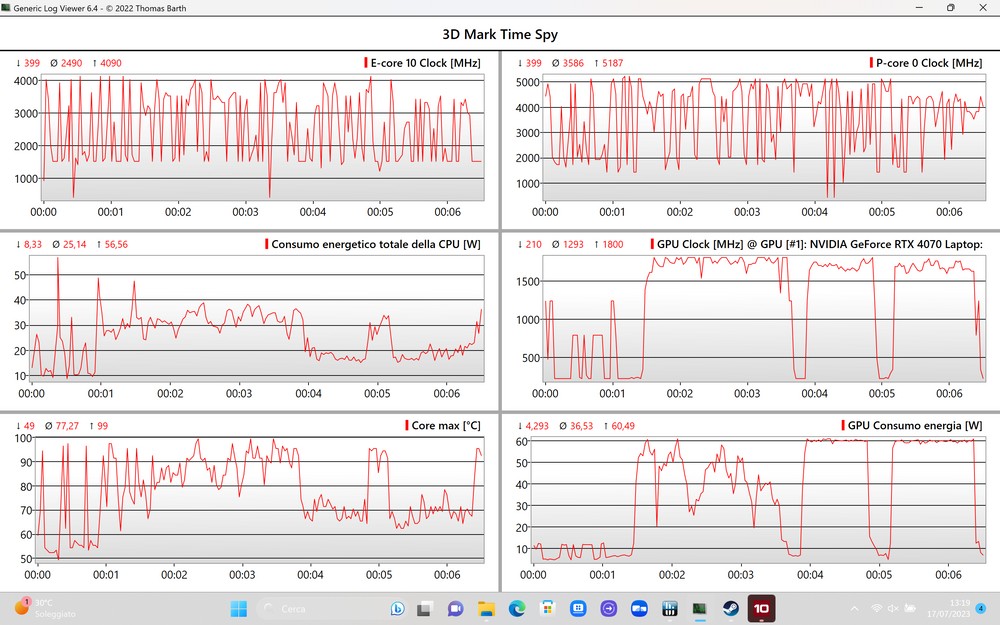Restore down the Generic Log Viewer window
1000x625 pixels.
950,8
